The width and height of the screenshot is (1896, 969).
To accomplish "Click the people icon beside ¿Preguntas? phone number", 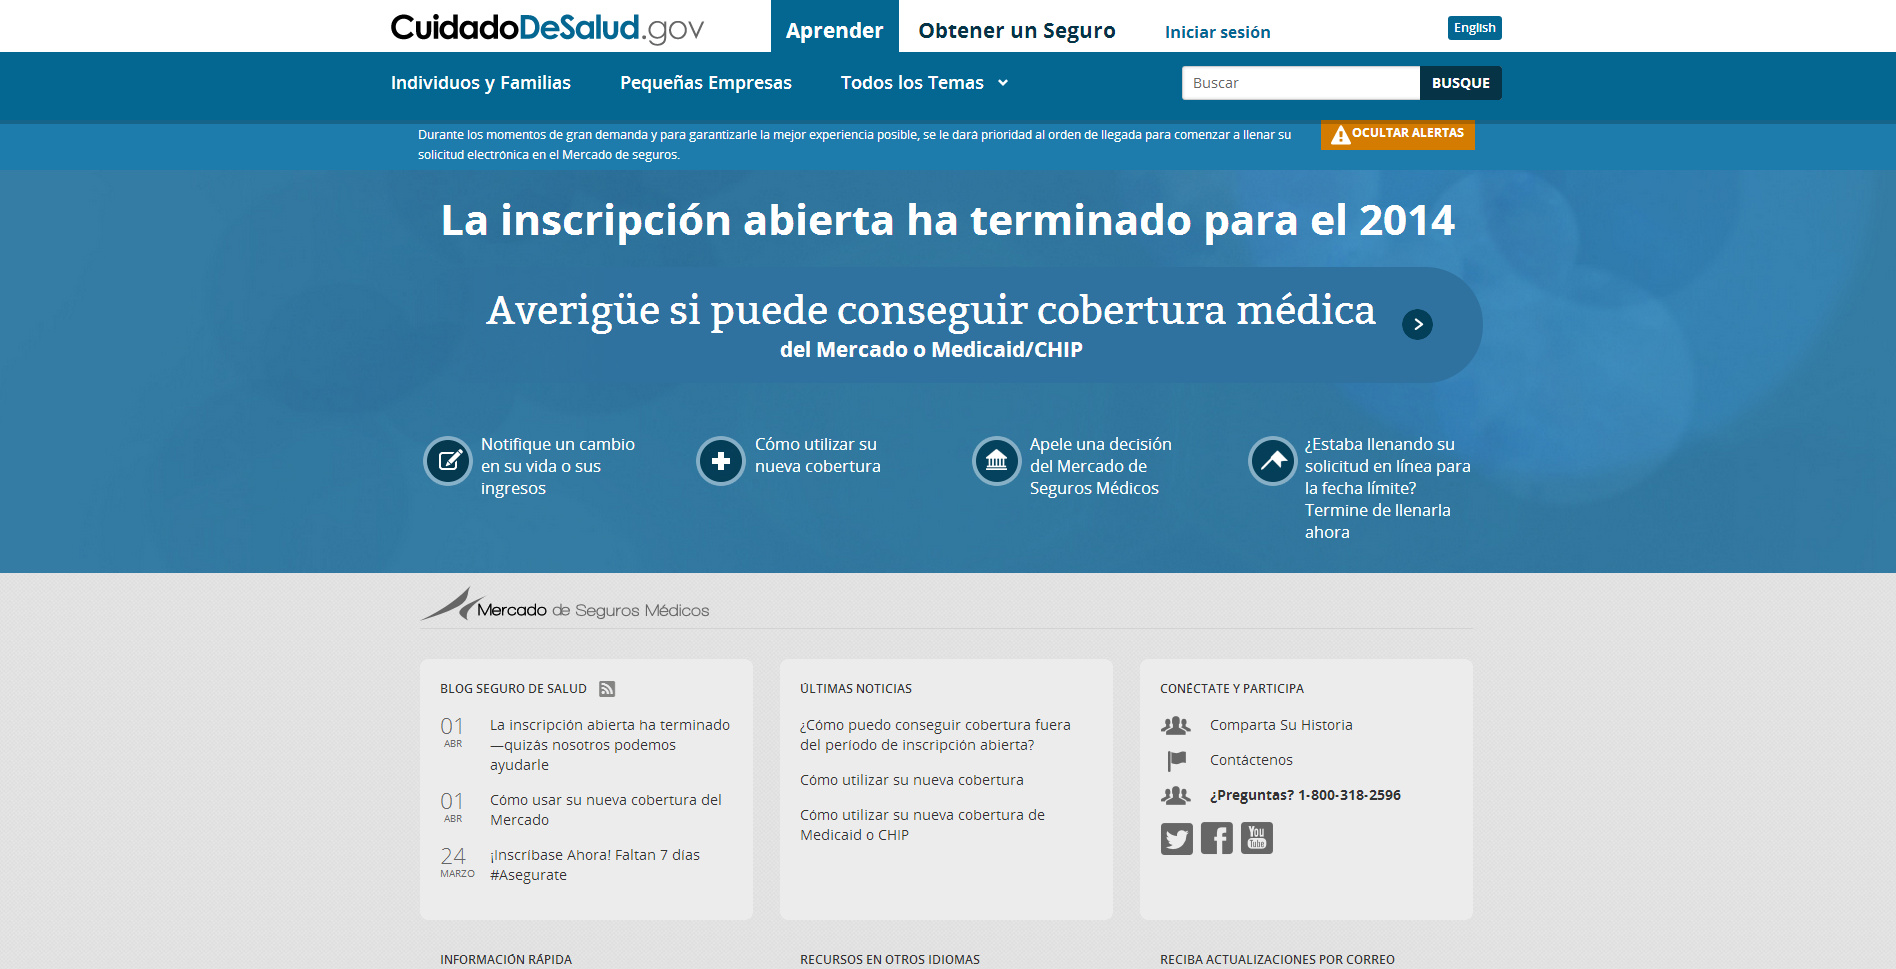I will [x=1176, y=795].
